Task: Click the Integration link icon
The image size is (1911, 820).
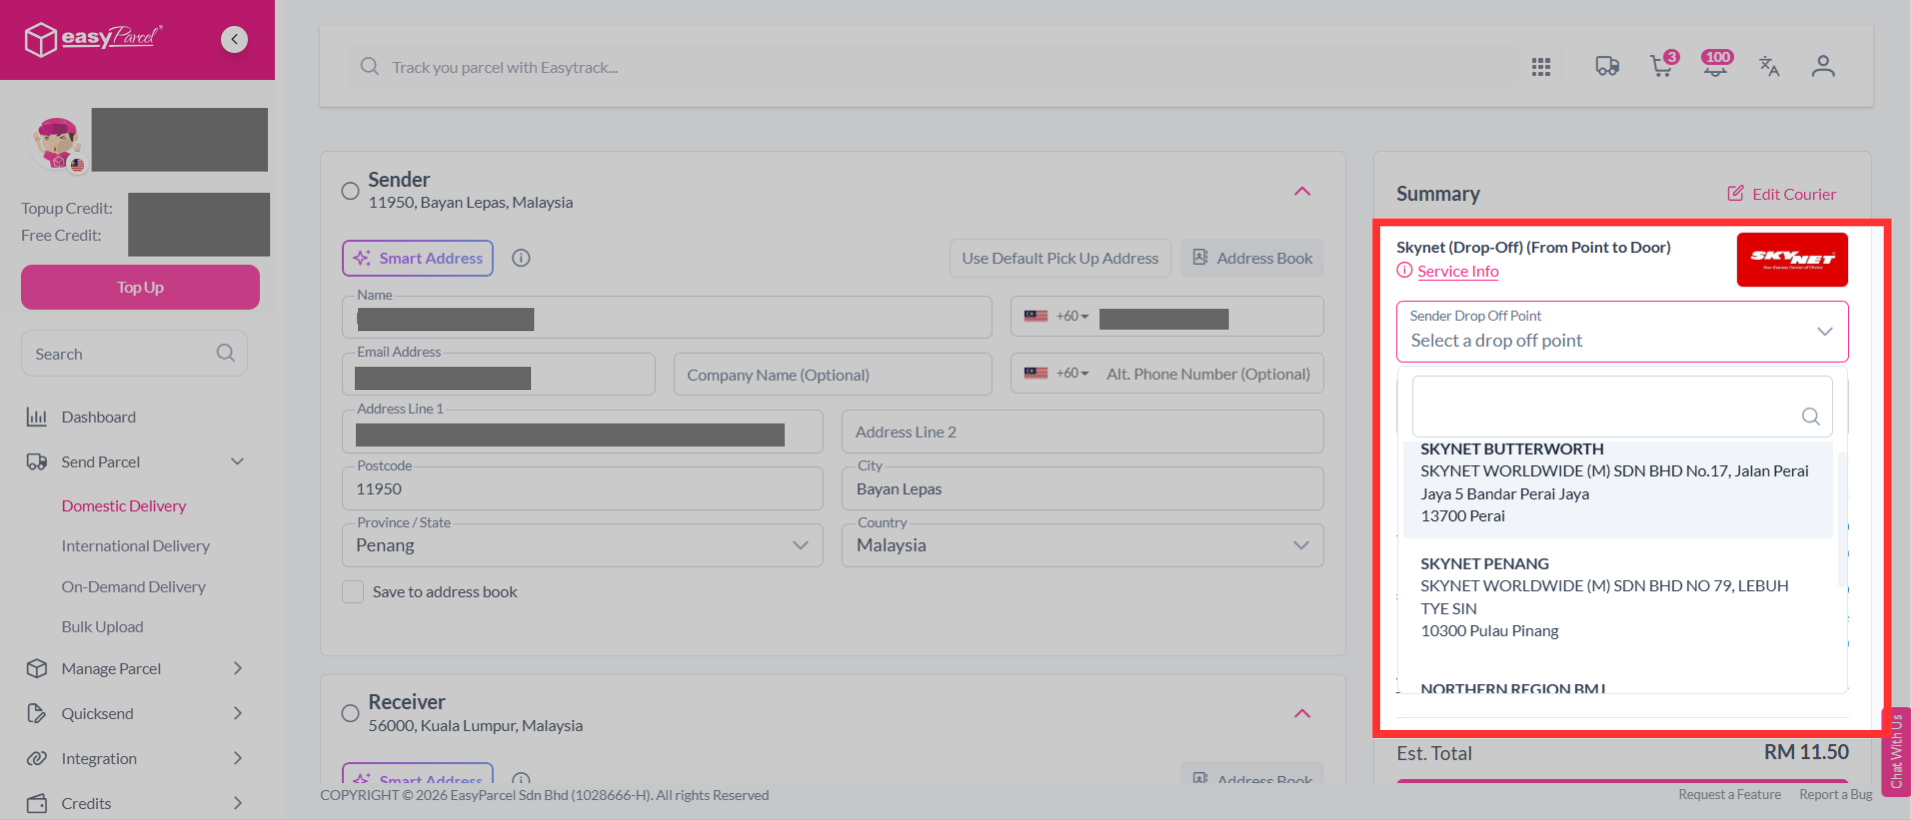Action: pos(37,758)
